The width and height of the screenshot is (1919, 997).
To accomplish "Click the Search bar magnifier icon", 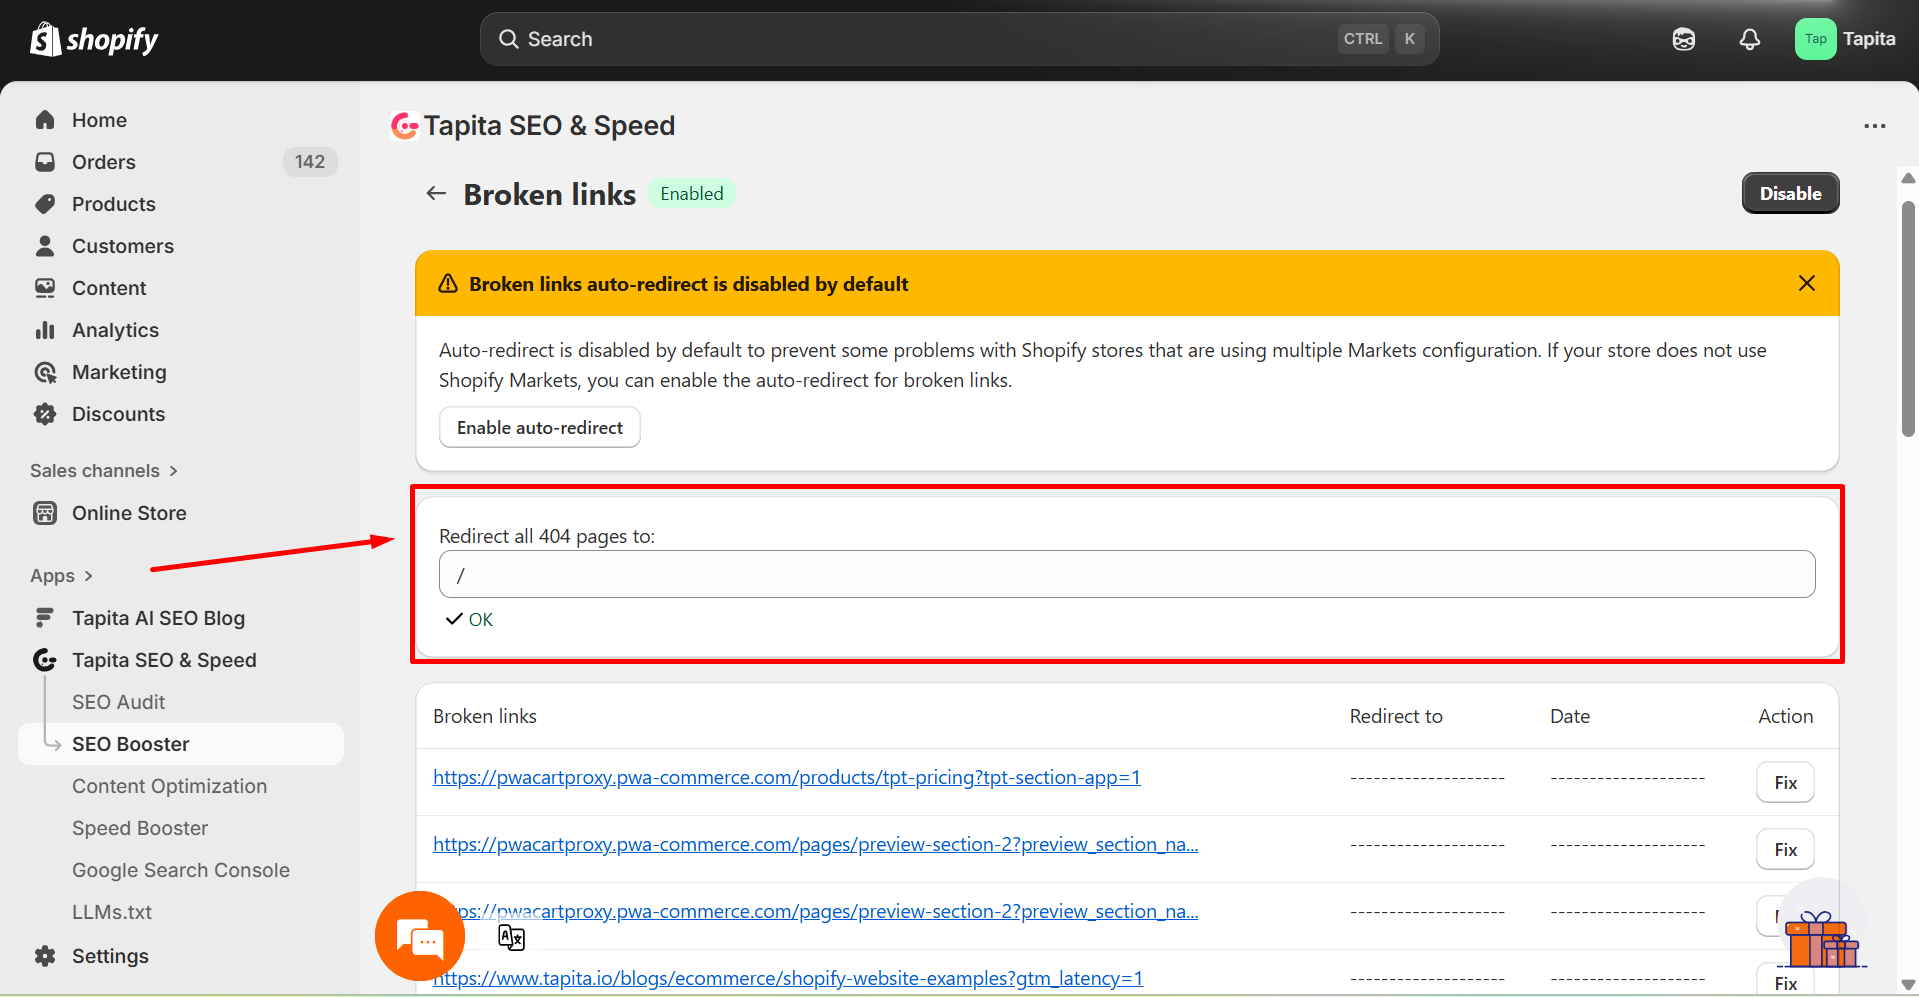I will point(509,39).
